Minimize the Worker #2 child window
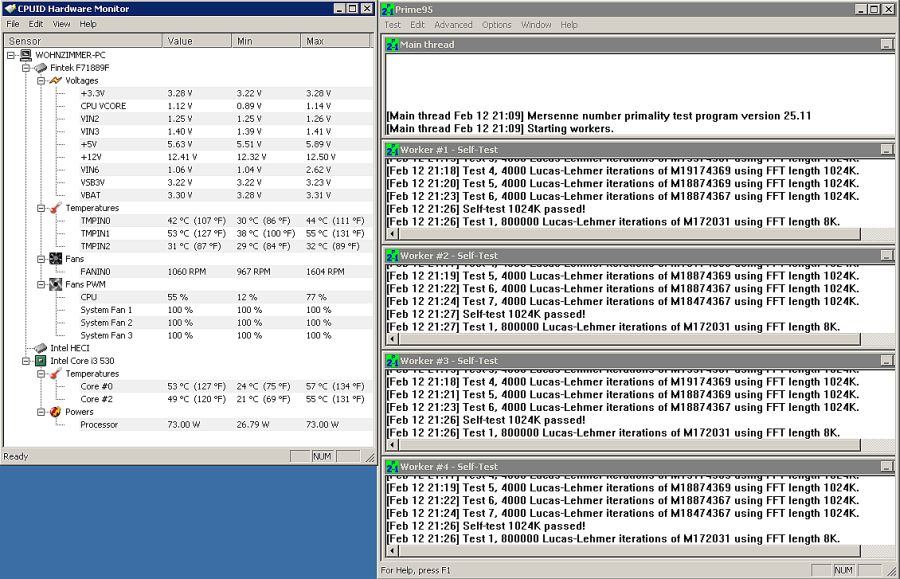Viewport: 900px width, 579px height. point(886,256)
